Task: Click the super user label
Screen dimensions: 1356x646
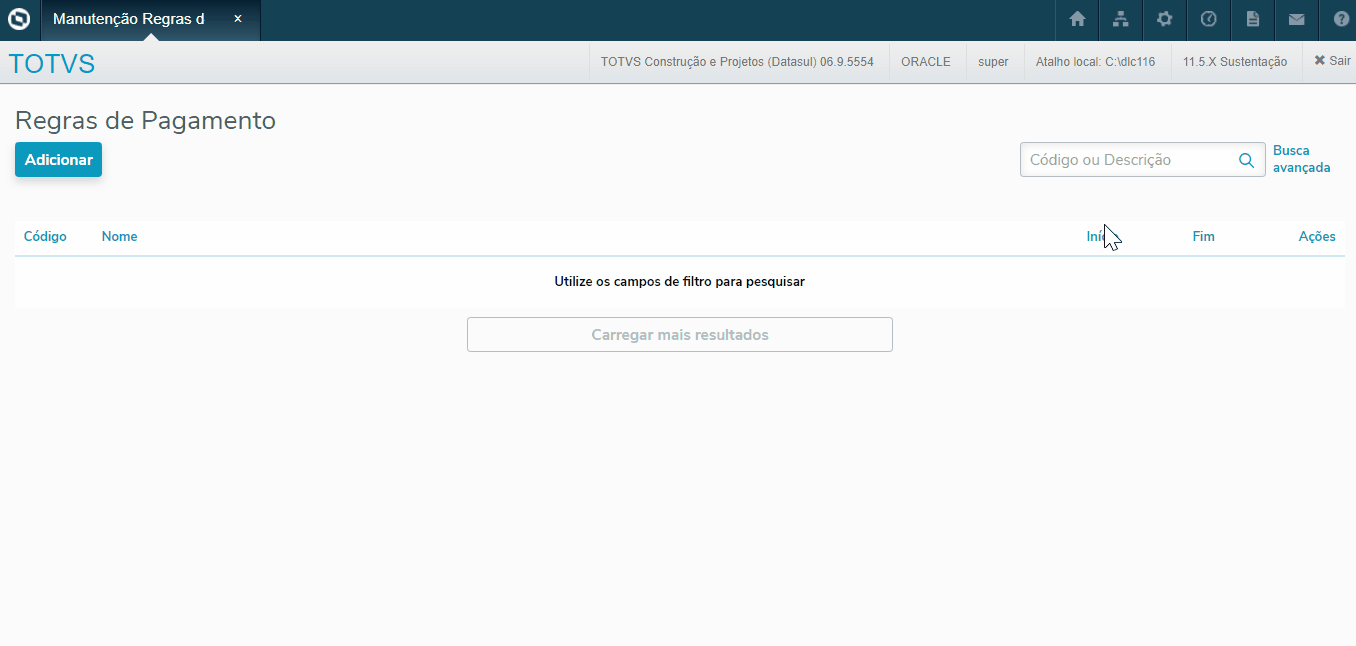Action: coord(993,62)
